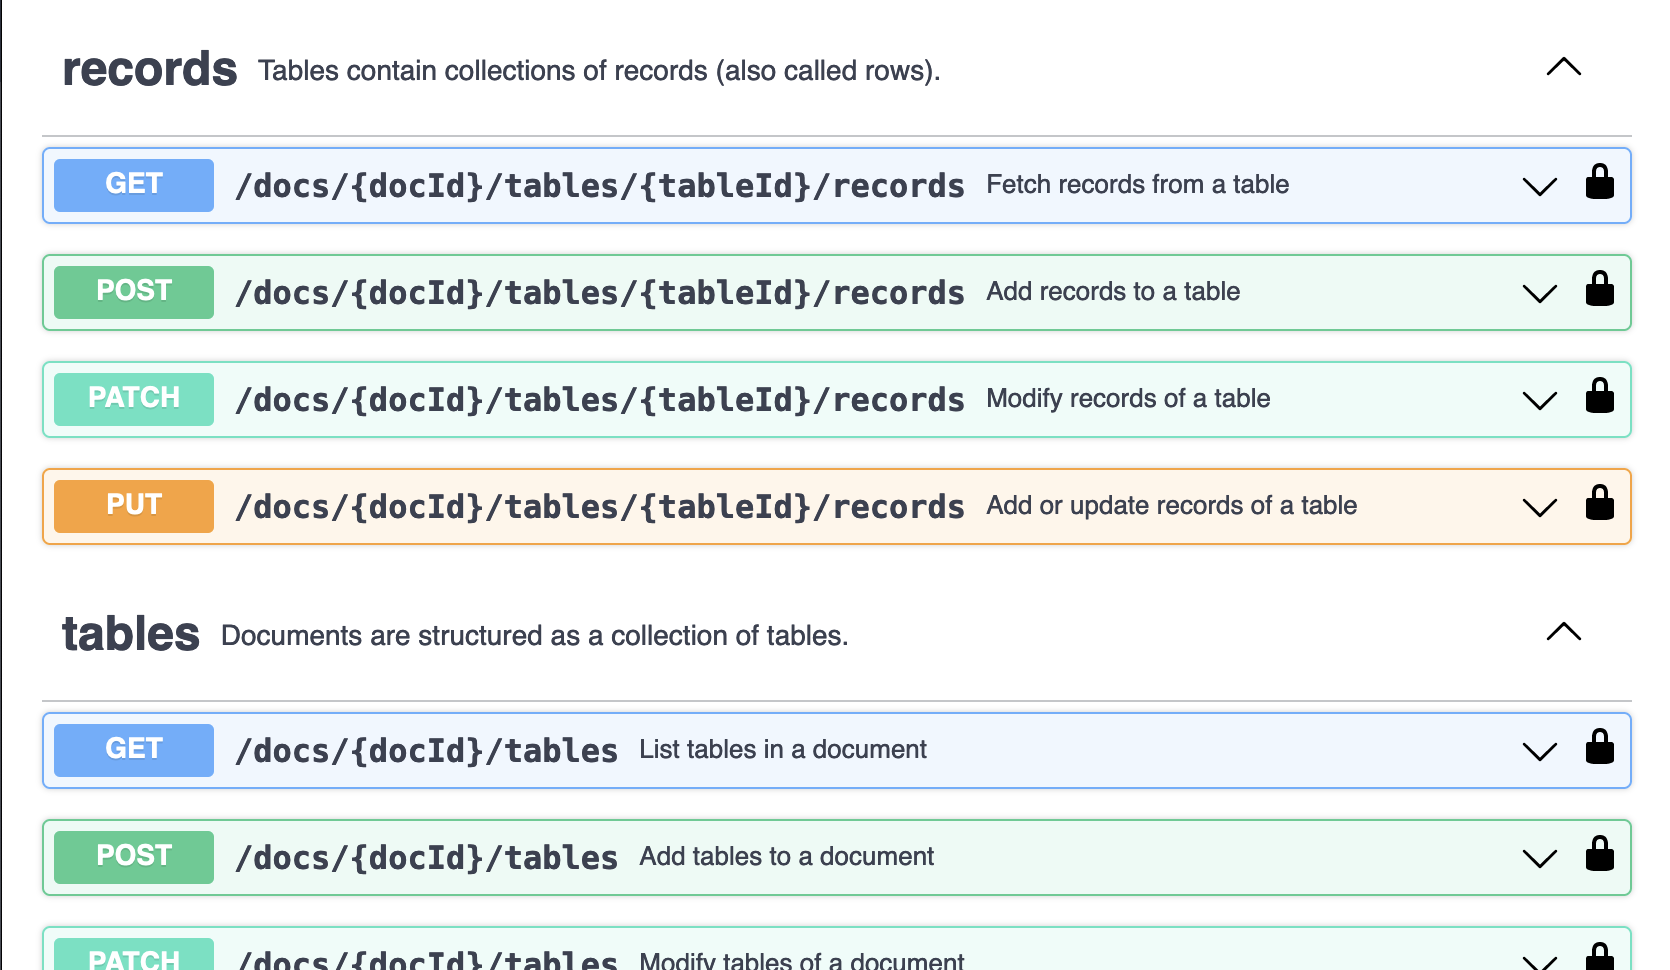Screen dimensions: 1670x970
Task: Click the authorization lock on POST records
Action: [1599, 290]
